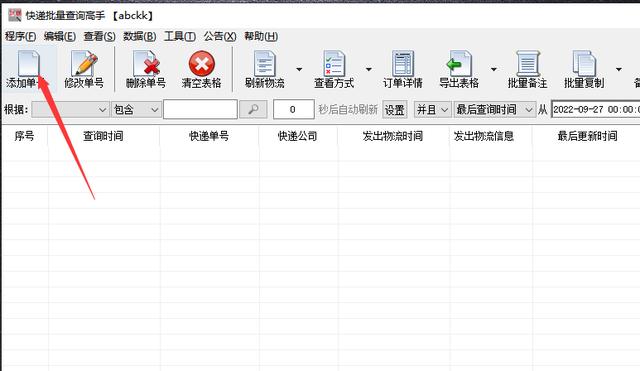
Task: Click the magnifier search button
Action: (253, 109)
